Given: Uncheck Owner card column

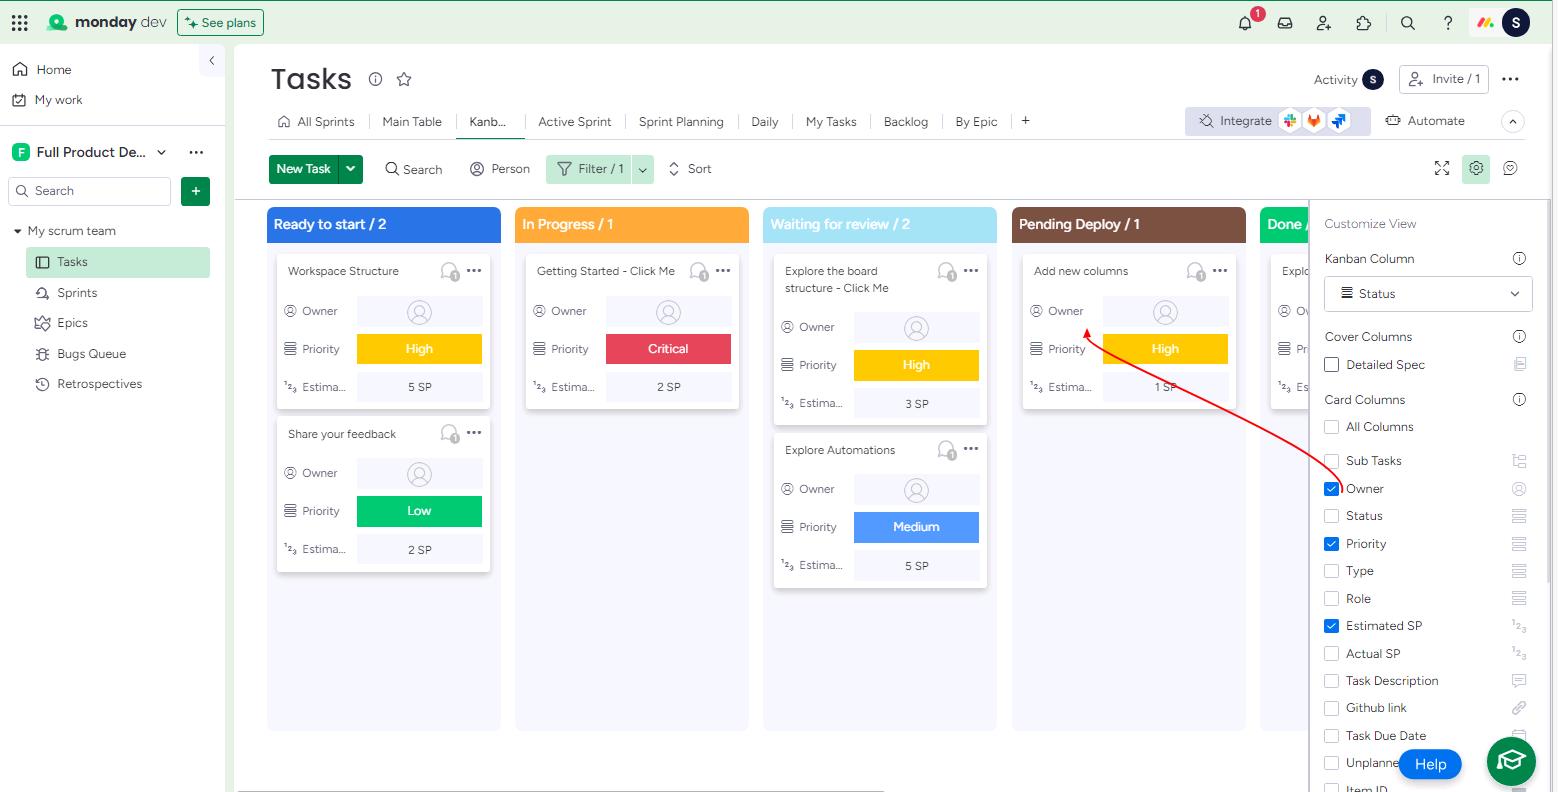Looking at the screenshot, I should tap(1332, 489).
